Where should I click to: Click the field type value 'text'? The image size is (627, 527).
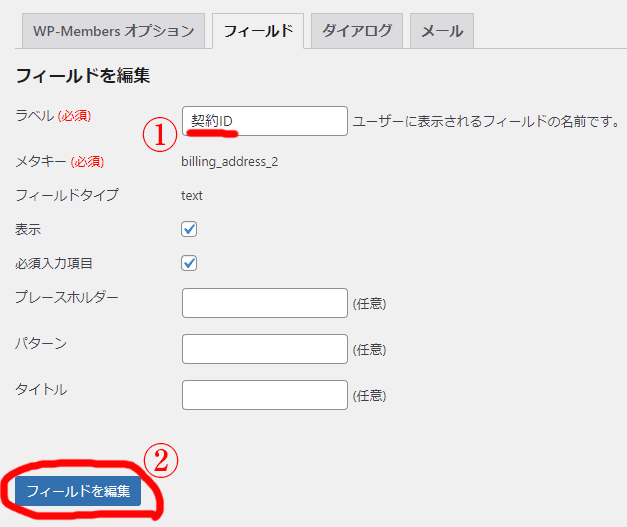tap(192, 196)
